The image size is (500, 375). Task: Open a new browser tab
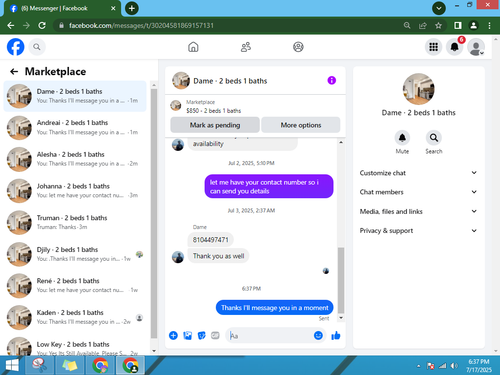click(x=132, y=8)
